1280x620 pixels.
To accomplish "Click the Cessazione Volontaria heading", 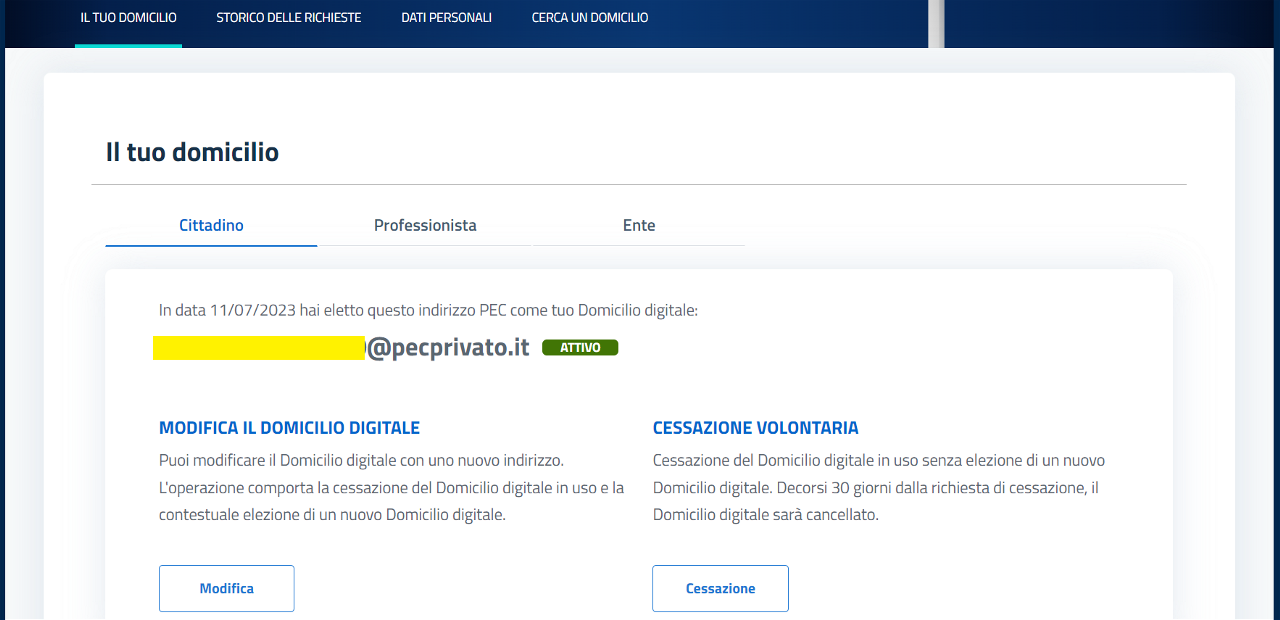I will [x=755, y=428].
